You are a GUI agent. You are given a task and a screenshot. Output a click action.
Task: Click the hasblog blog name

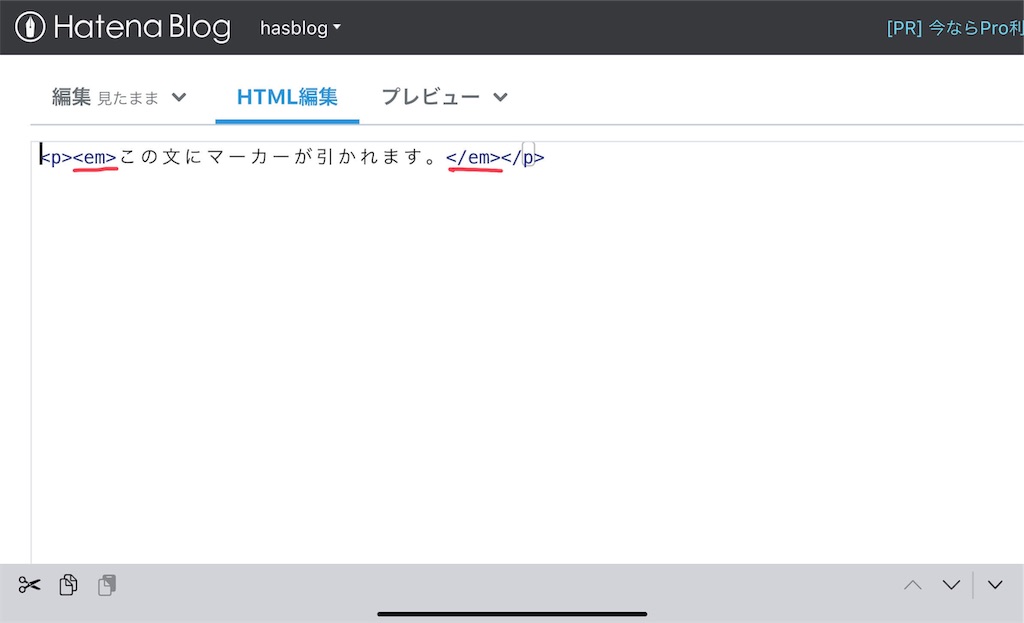tap(293, 28)
